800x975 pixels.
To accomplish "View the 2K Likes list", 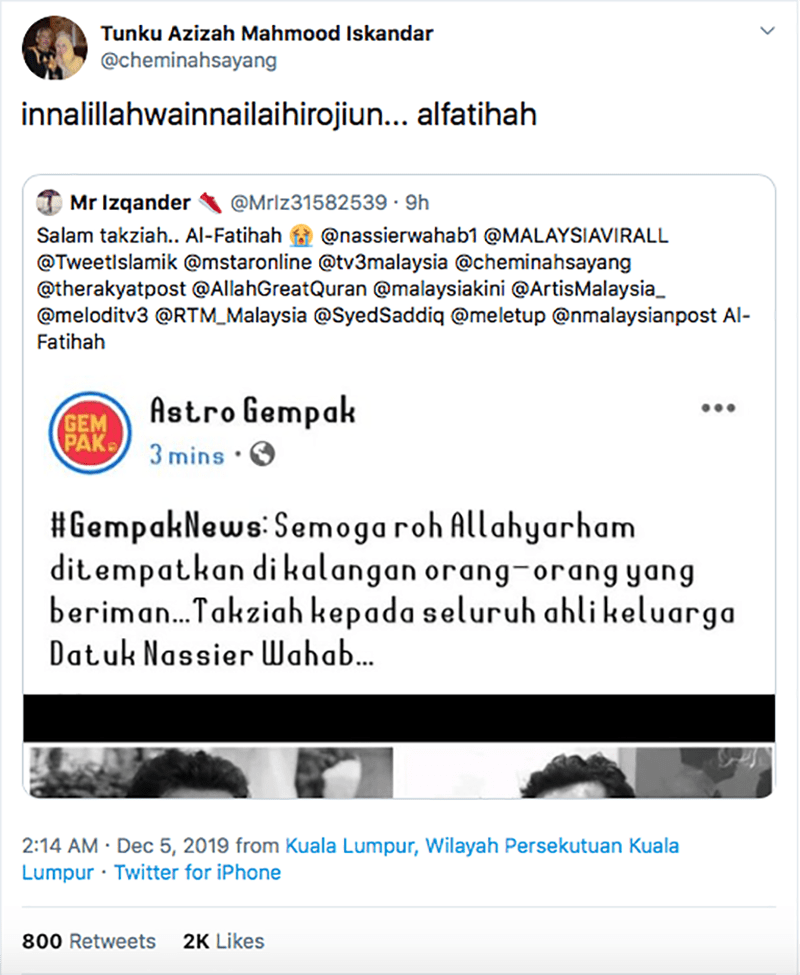I will [224, 941].
